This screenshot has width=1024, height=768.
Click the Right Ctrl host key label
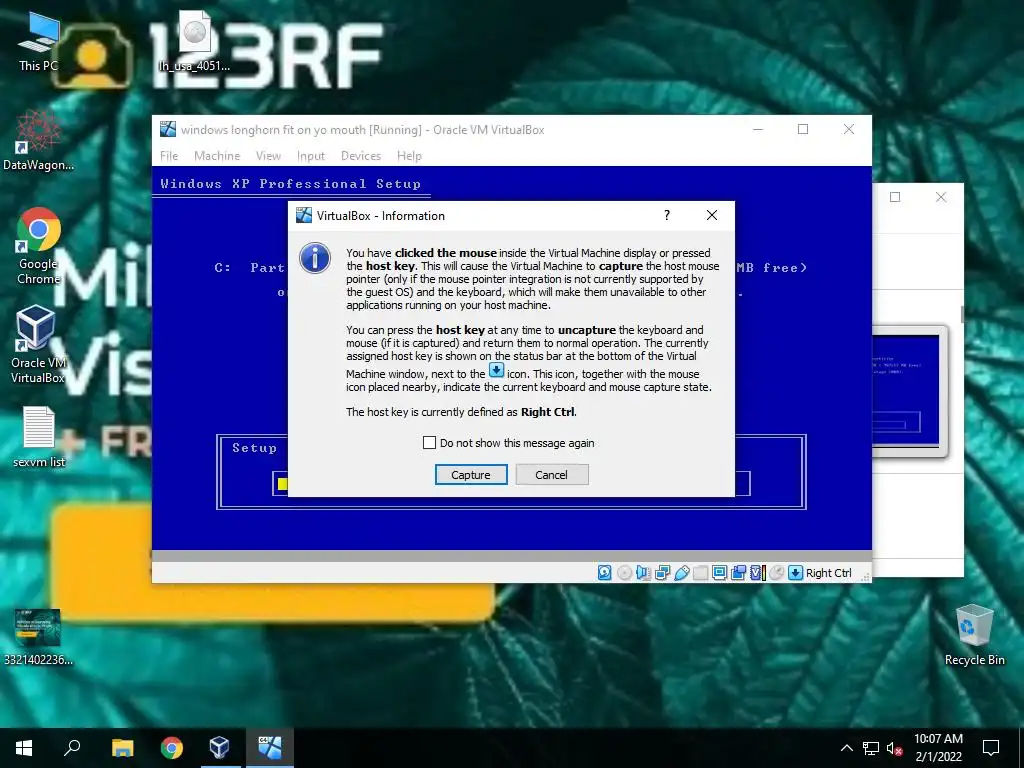pos(828,573)
